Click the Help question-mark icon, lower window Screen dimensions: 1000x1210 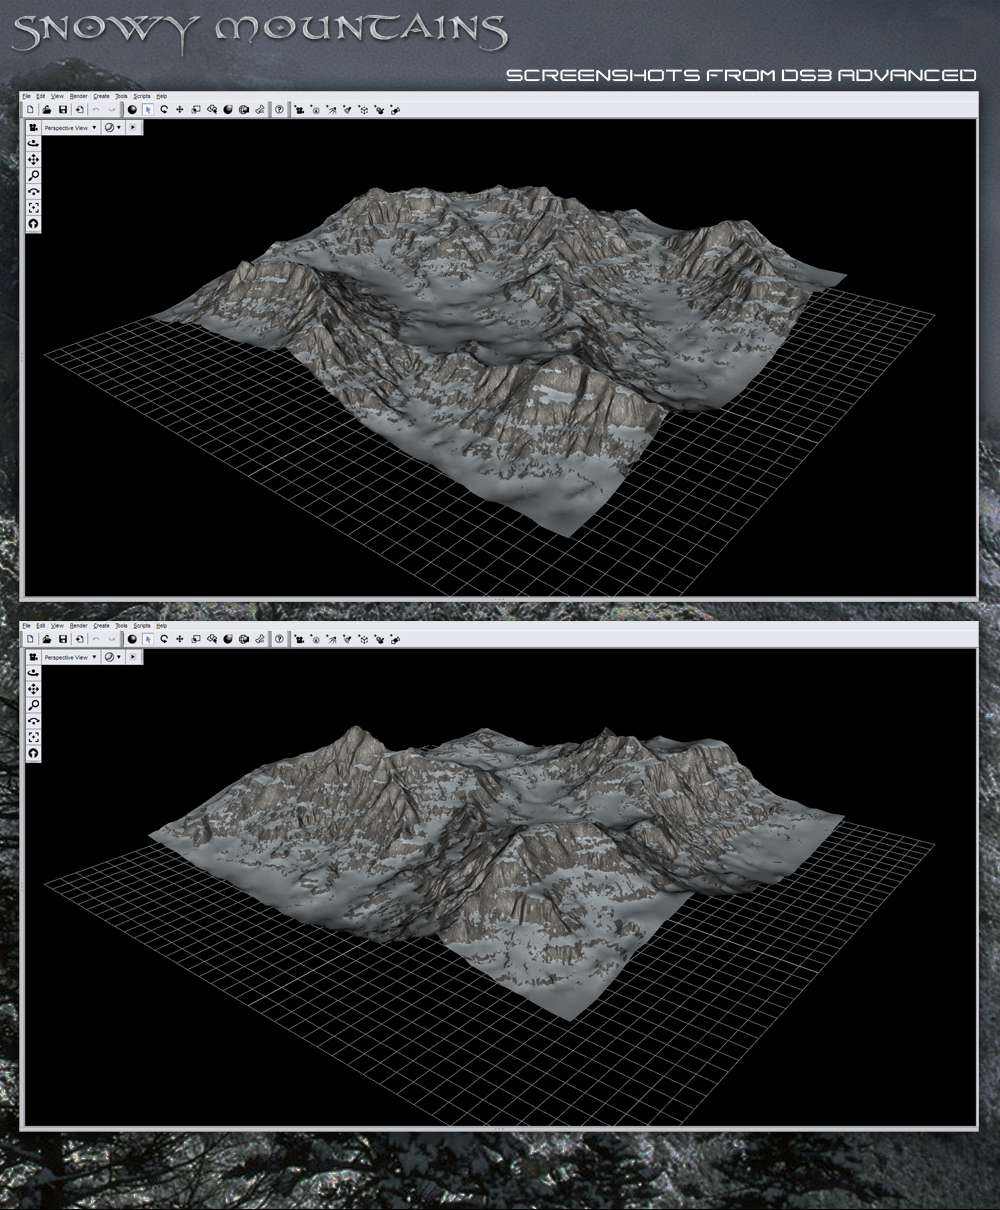(x=279, y=638)
